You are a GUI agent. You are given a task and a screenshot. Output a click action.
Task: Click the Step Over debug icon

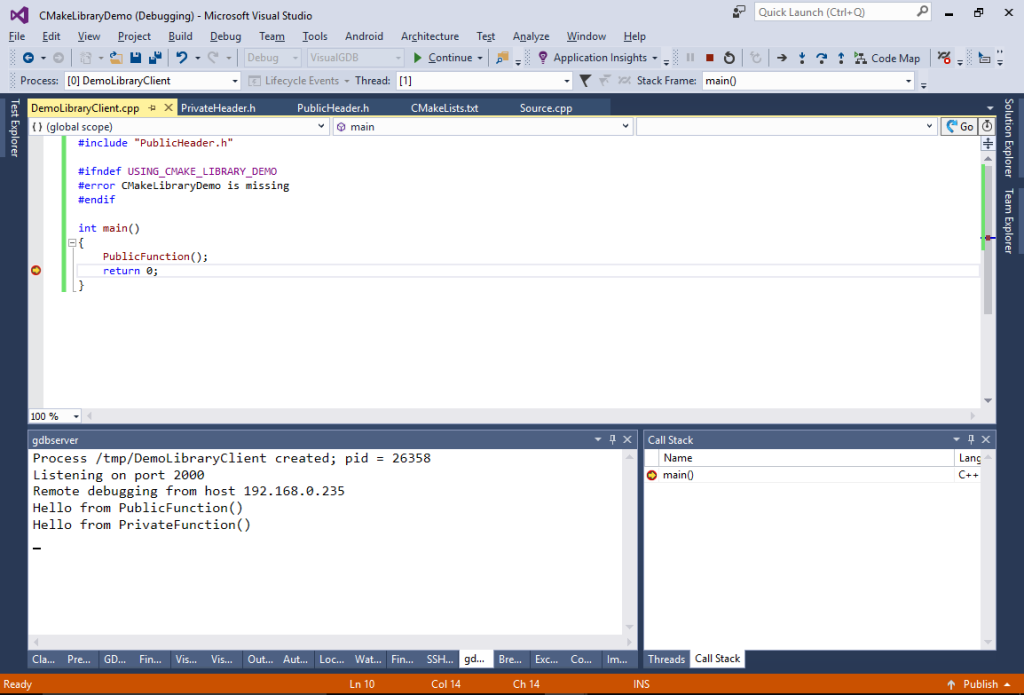(x=822, y=57)
